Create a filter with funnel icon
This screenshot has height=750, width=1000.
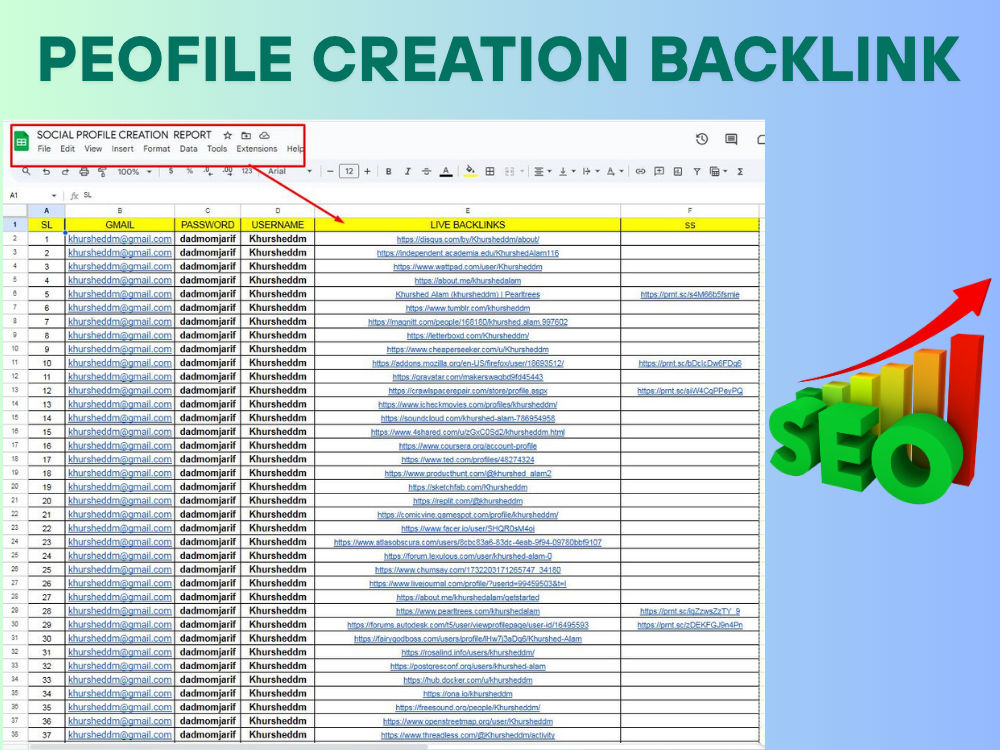(697, 172)
